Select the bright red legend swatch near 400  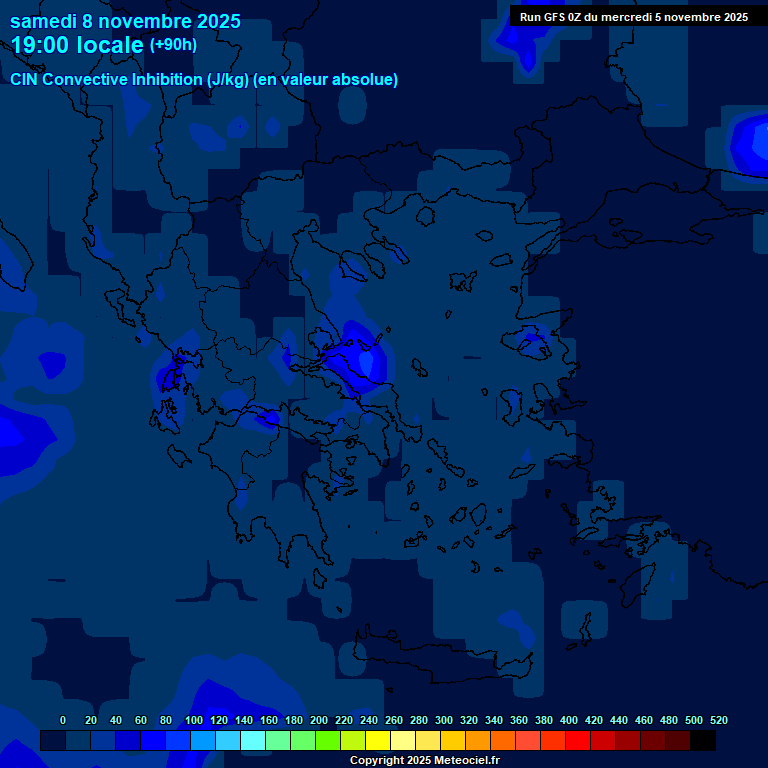tap(577, 740)
